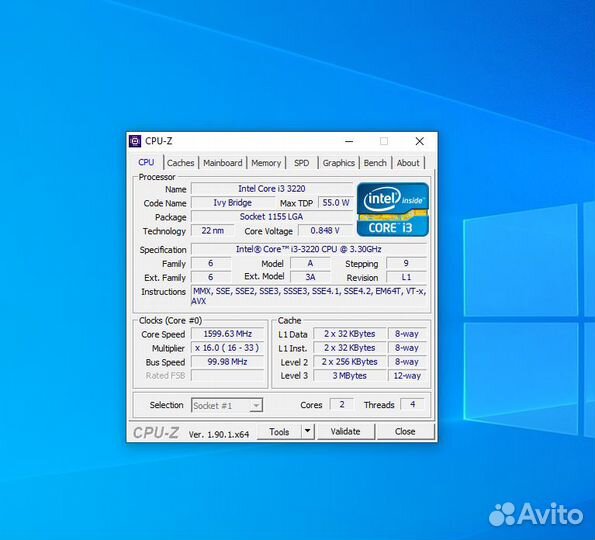This screenshot has width=595, height=540.
Task: Click the Max TDP value 55.0 W
Action: [x=335, y=203]
